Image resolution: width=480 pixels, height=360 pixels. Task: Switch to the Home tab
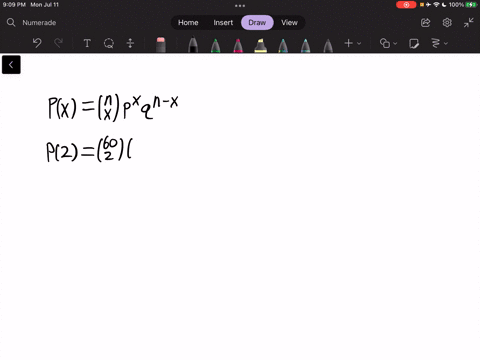click(188, 23)
